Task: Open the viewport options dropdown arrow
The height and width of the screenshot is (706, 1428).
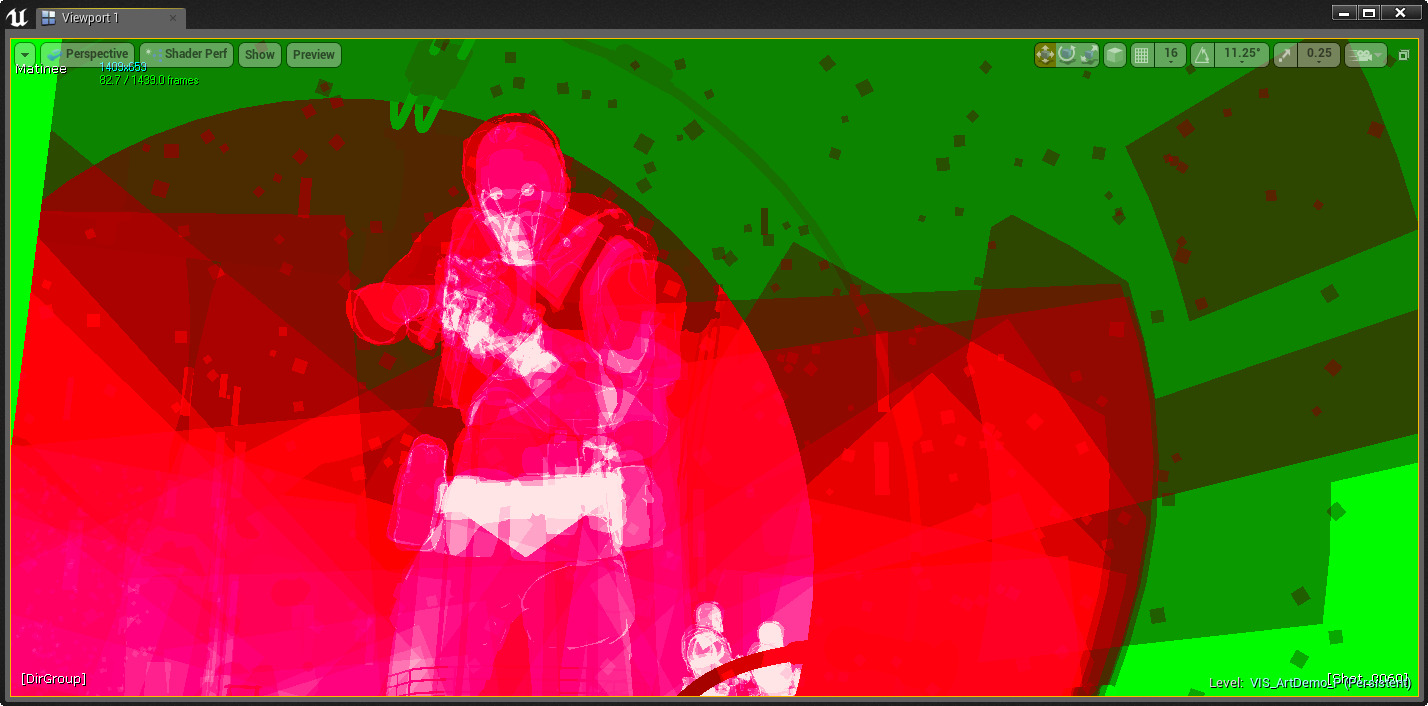Action: pyautogui.click(x=24, y=55)
